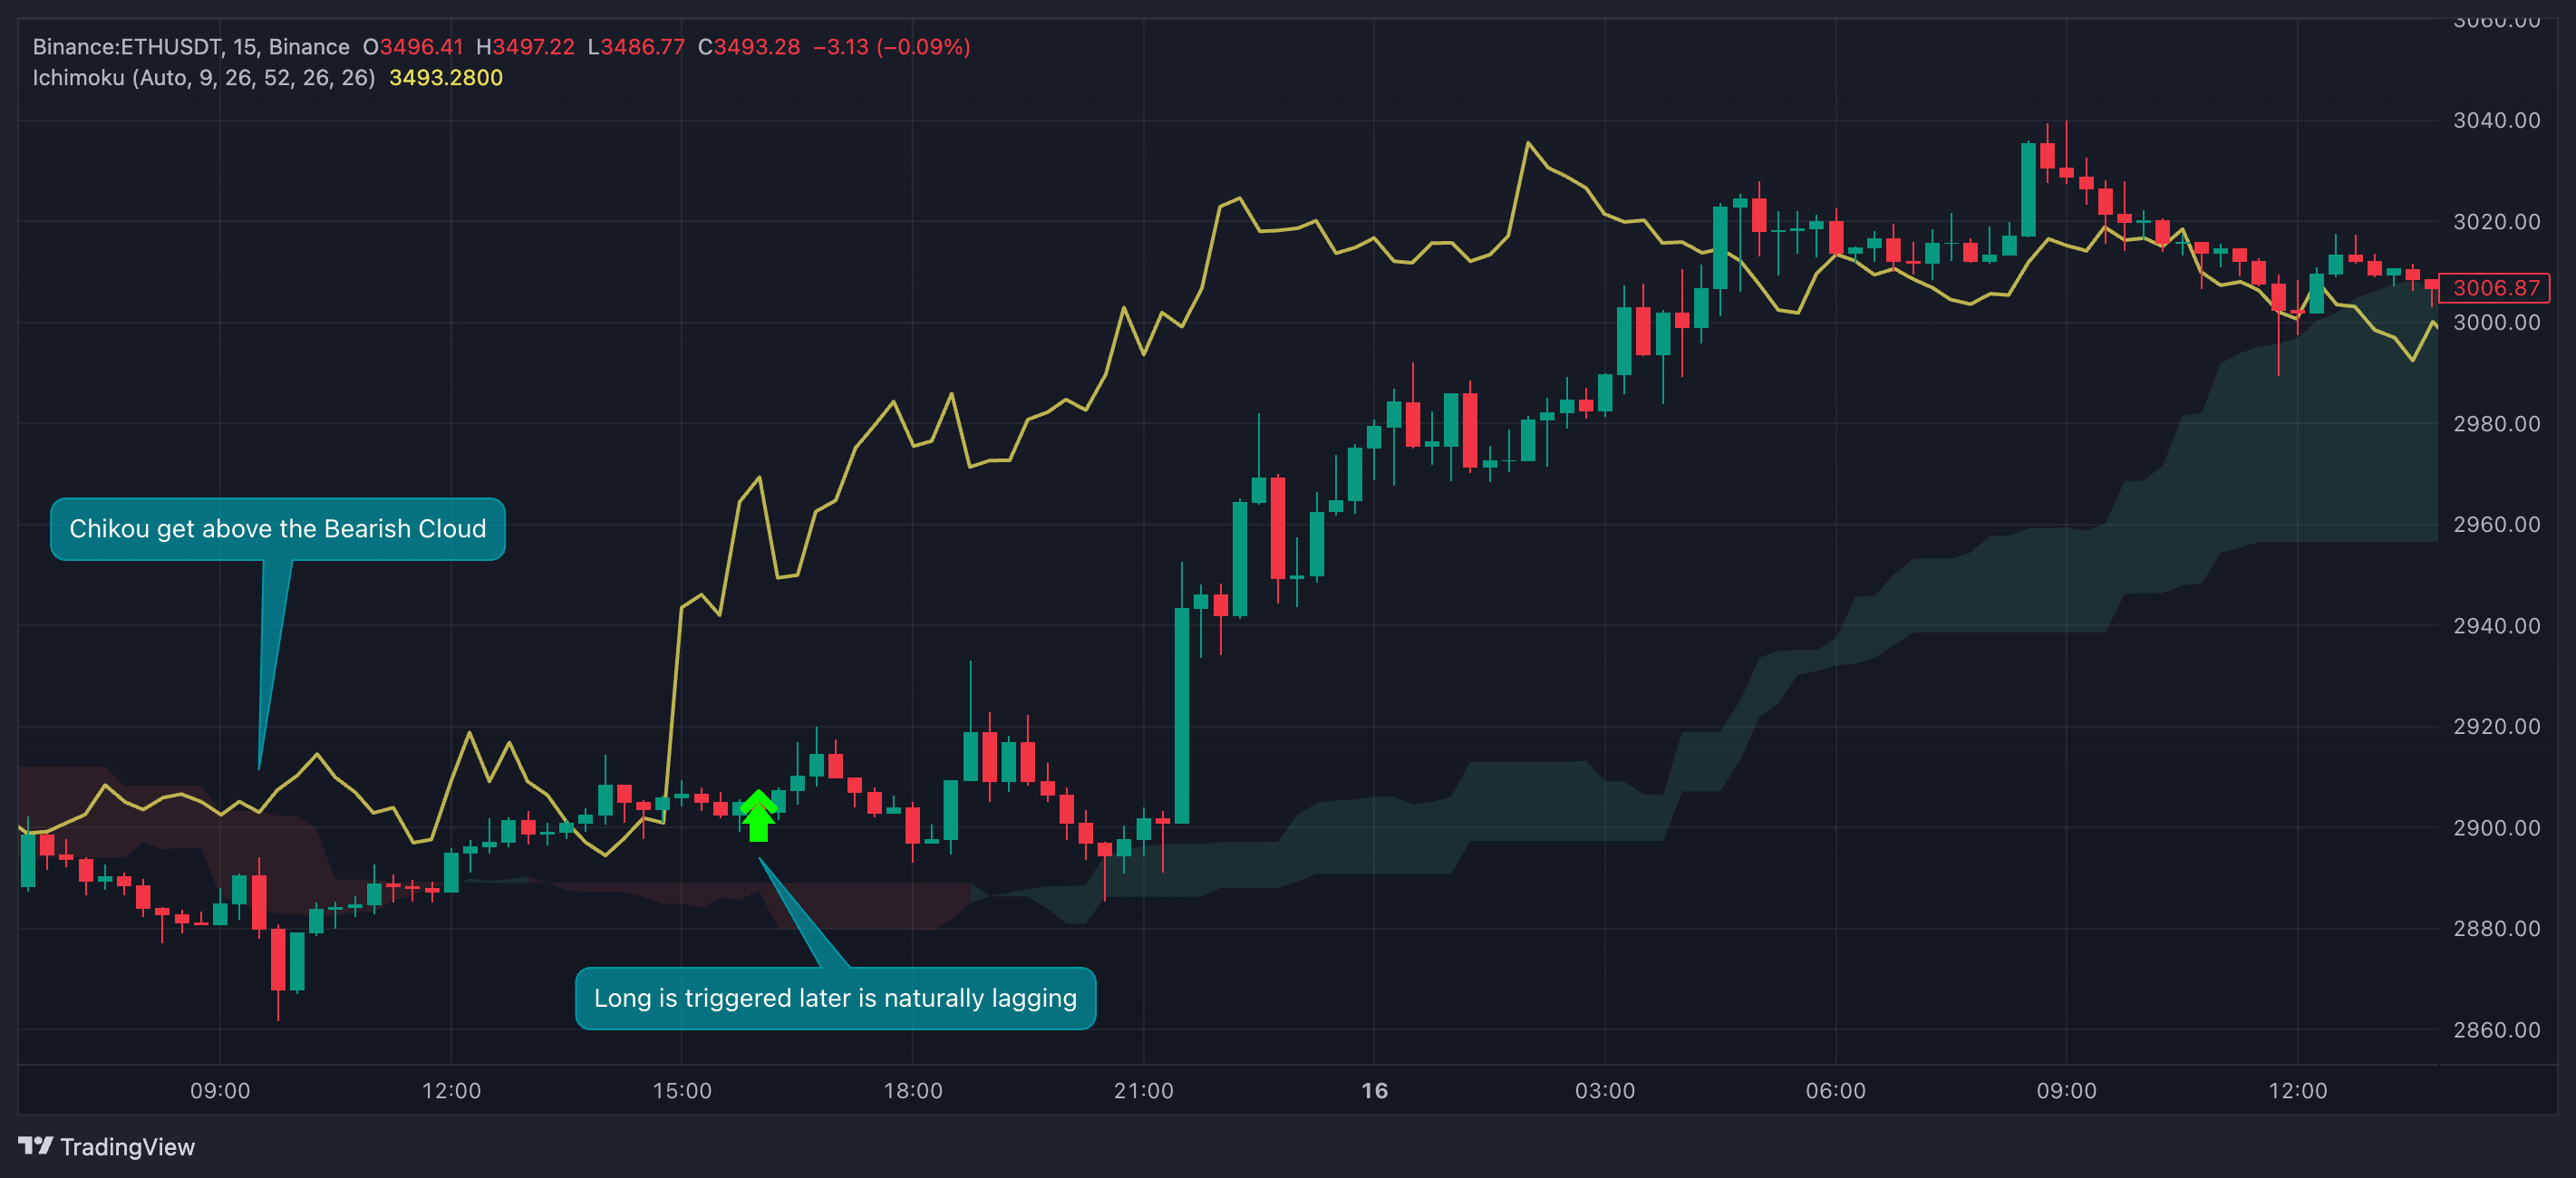The image size is (2576, 1178).
Task: Open the TradingView text link
Action: click(x=127, y=1147)
